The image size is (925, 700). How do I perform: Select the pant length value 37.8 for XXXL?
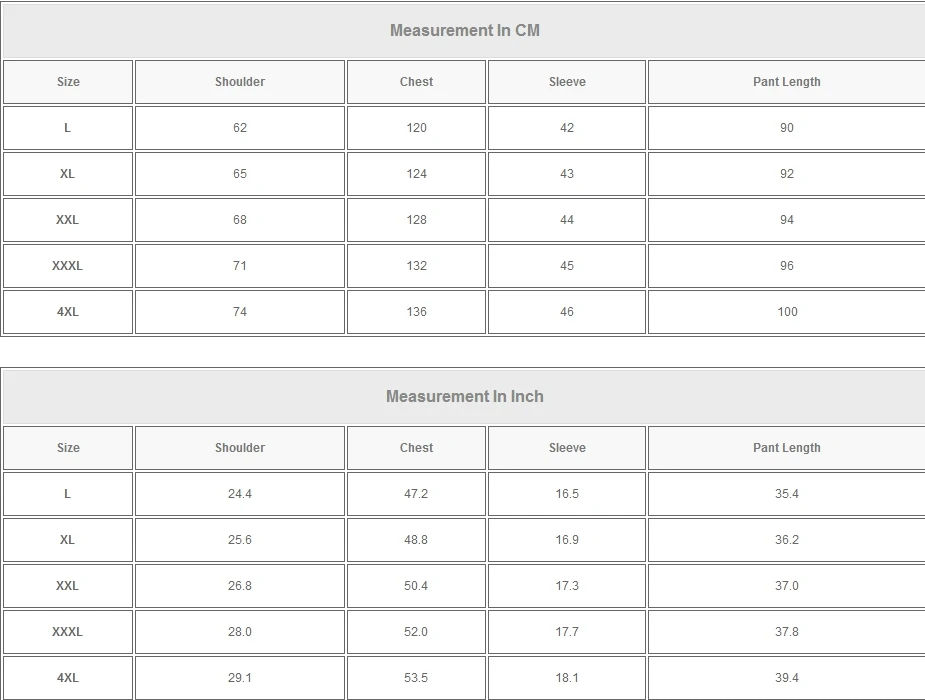pyautogui.click(x=787, y=632)
